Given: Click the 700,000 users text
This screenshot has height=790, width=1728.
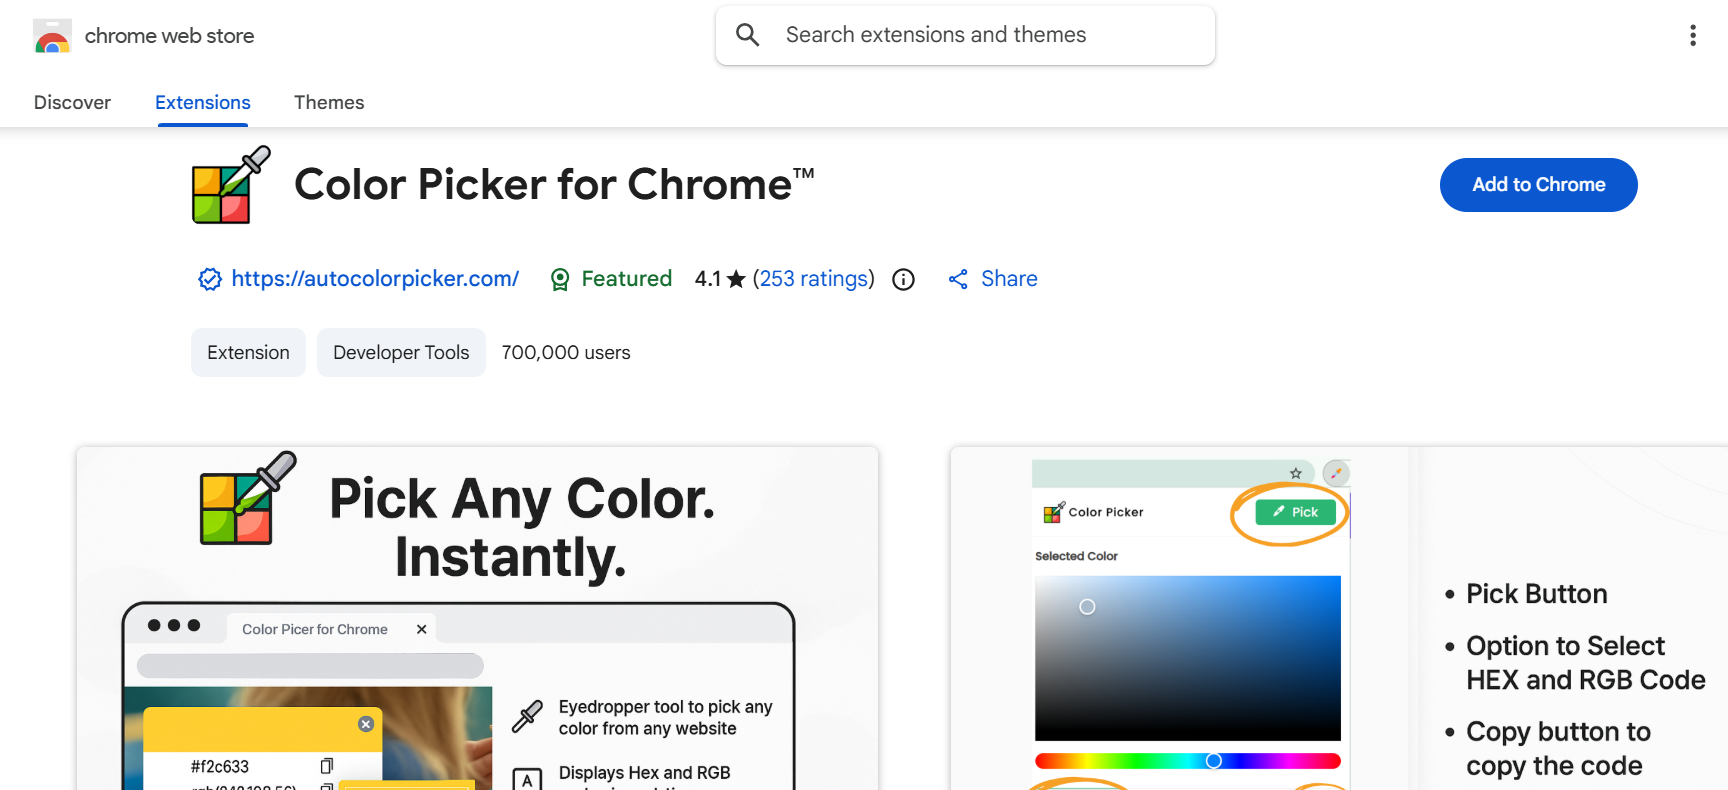Looking at the screenshot, I should [566, 353].
